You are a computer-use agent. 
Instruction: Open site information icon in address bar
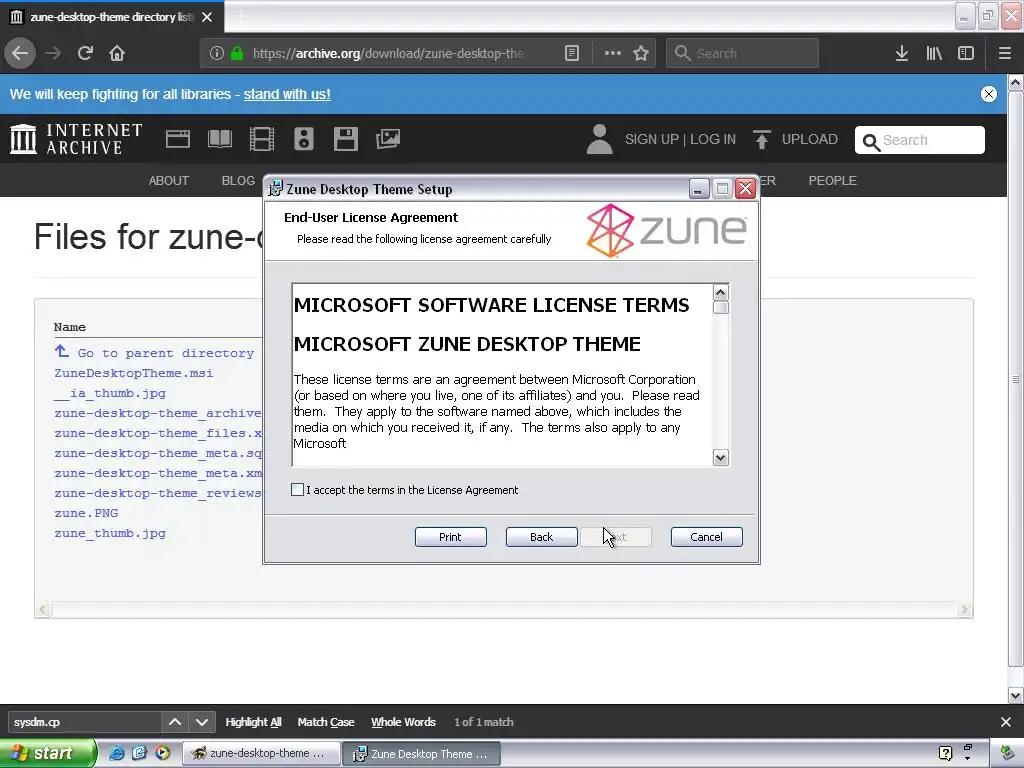point(217,53)
